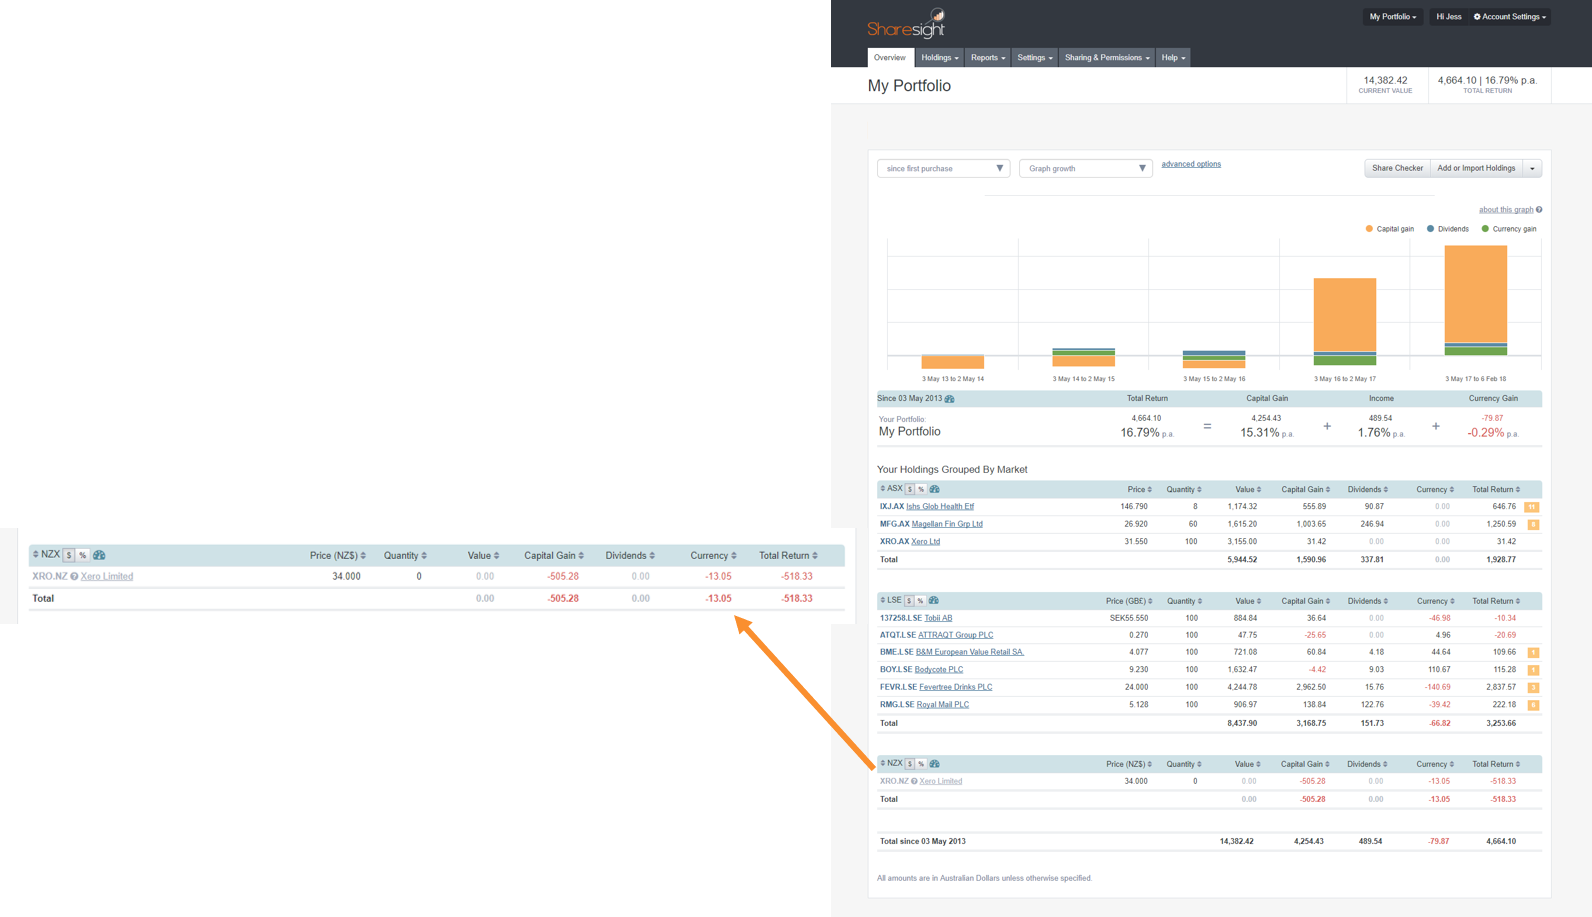Image resolution: width=1592 pixels, height=917 pixels.
Task: Expand arrow beside Add or Import Holdings
Action: point(1532,168)
